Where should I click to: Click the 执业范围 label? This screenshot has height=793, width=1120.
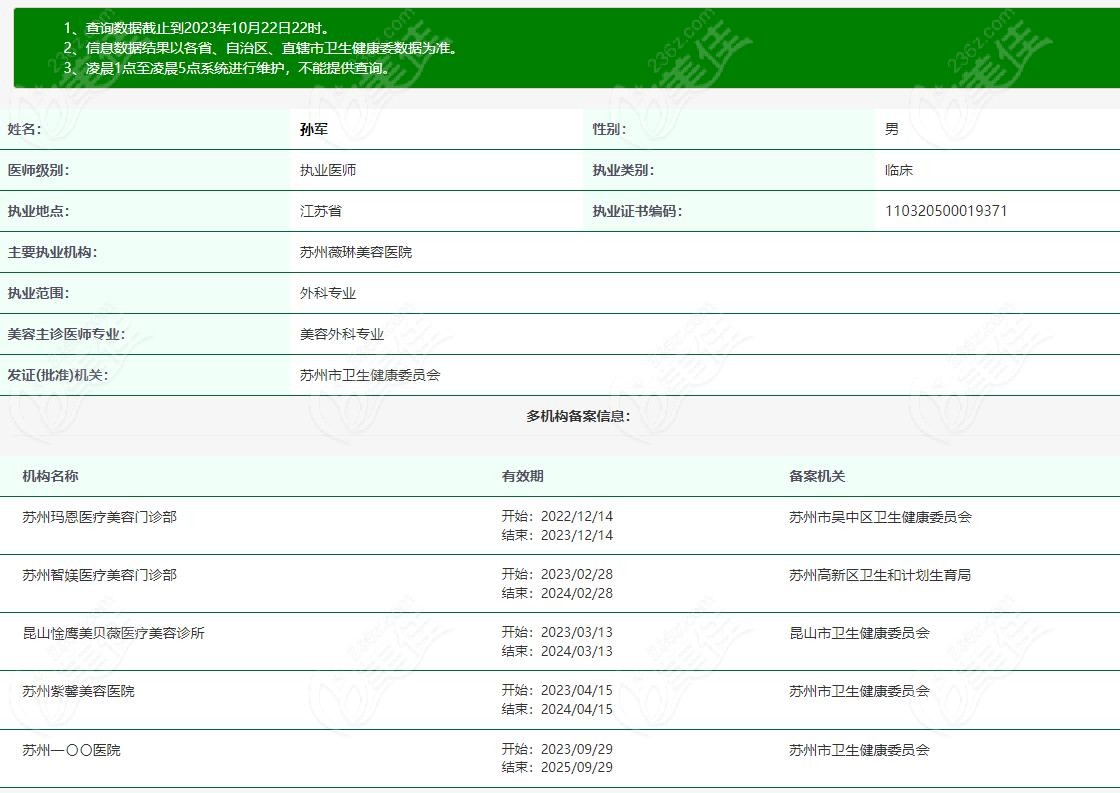point(39,293)
